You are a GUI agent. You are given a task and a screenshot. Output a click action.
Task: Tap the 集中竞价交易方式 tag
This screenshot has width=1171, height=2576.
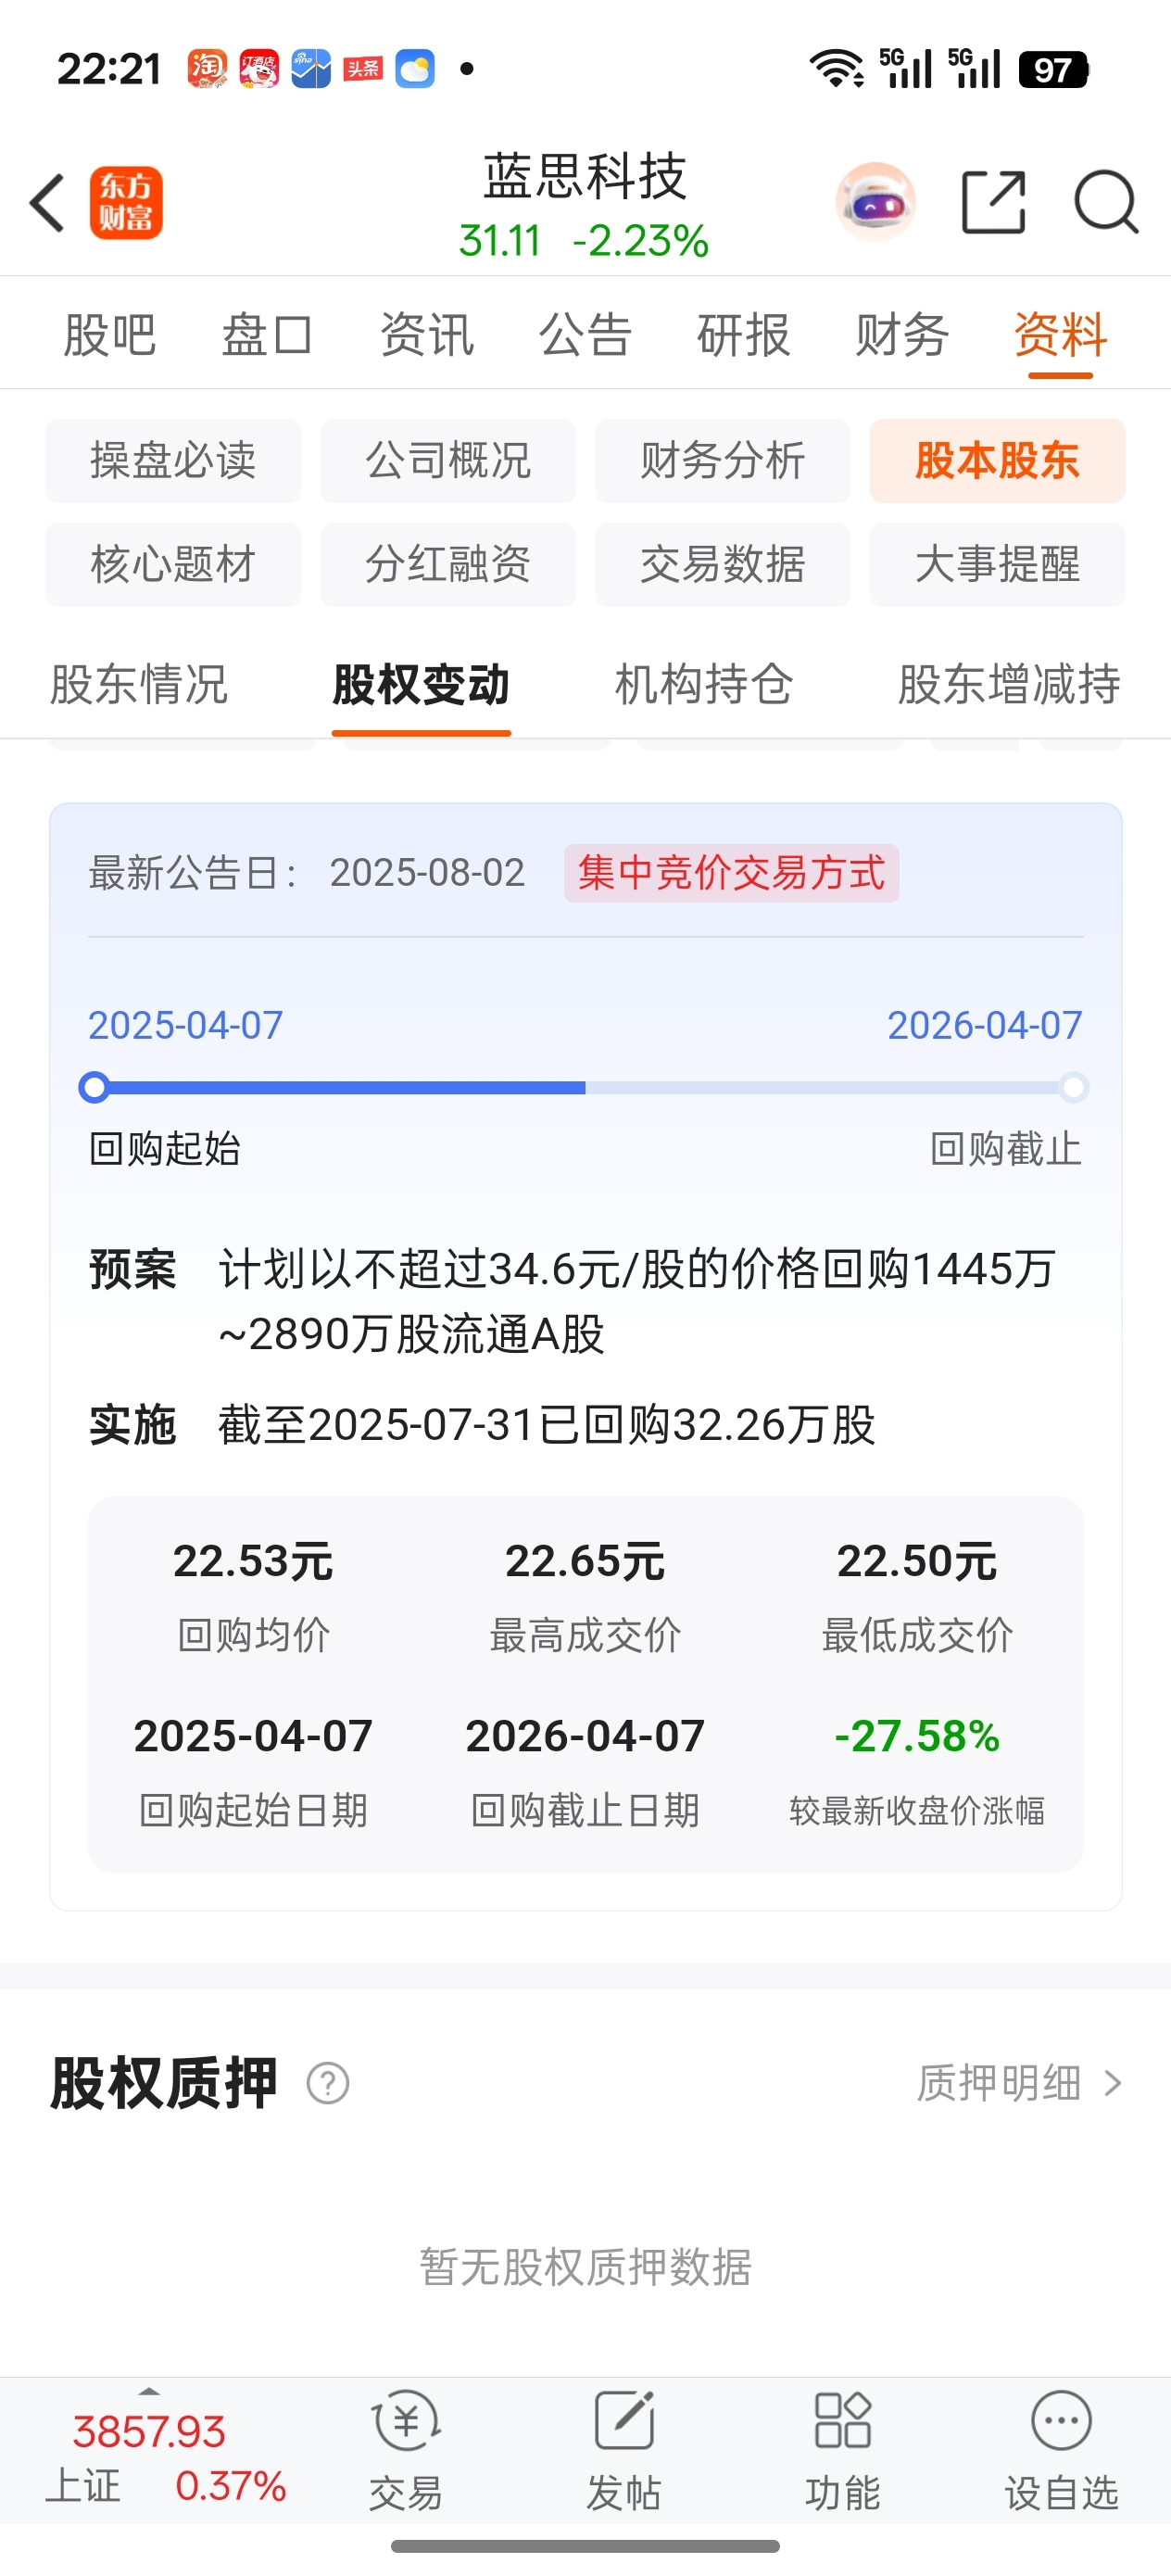point(731,873)
